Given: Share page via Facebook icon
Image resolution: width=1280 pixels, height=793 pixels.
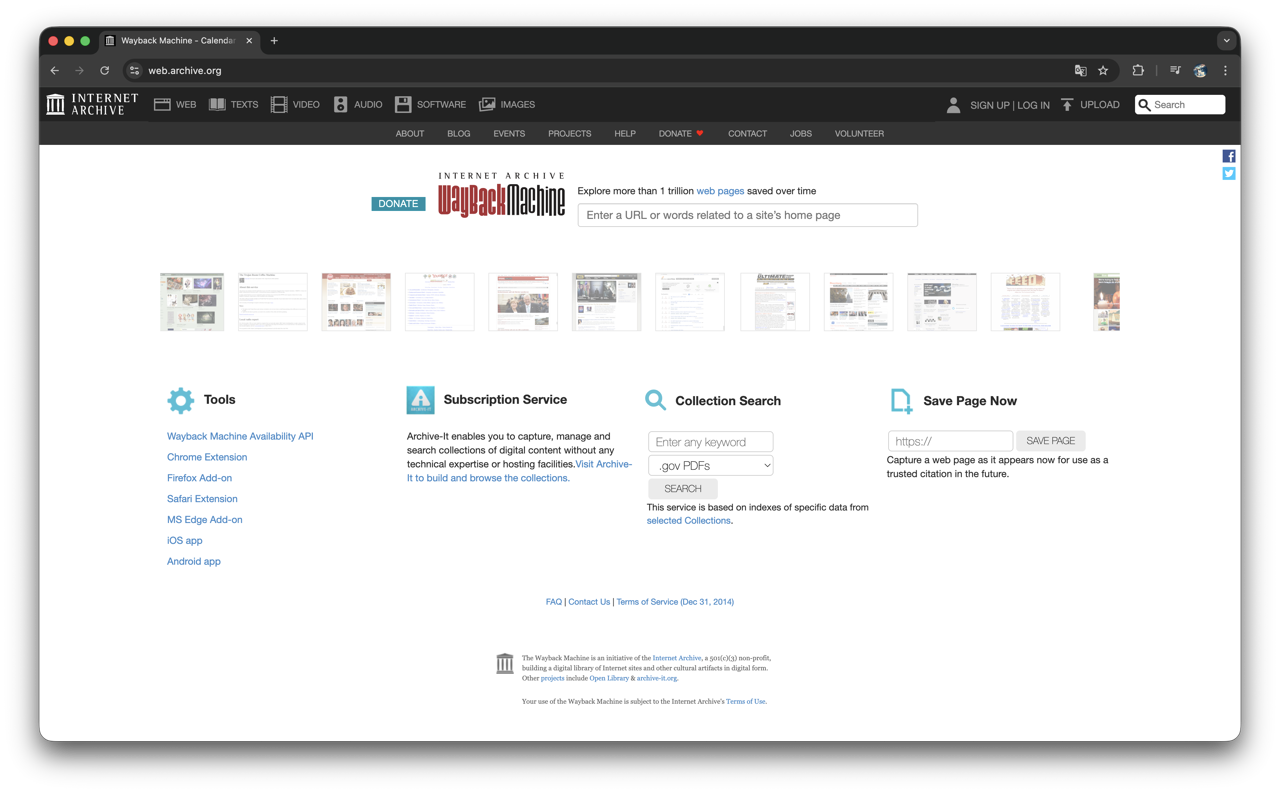Looking at the screenshot, I should click(x=1229, y=156).
